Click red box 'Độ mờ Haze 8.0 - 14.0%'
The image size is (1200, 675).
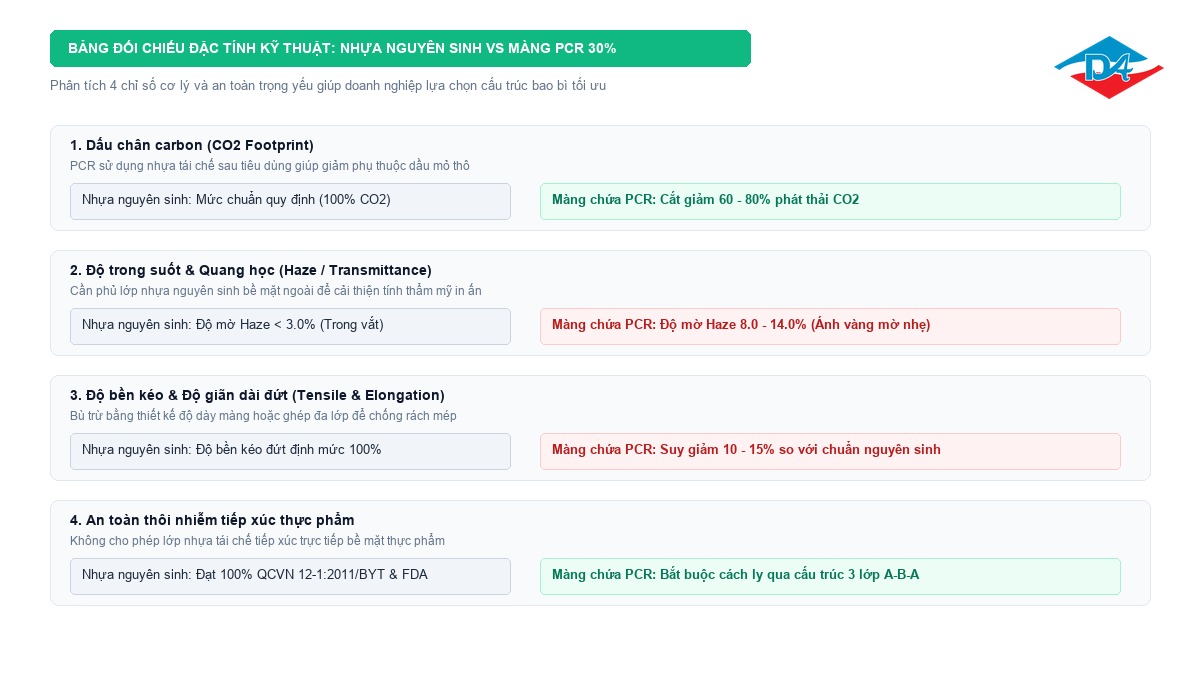pos(830,326)
